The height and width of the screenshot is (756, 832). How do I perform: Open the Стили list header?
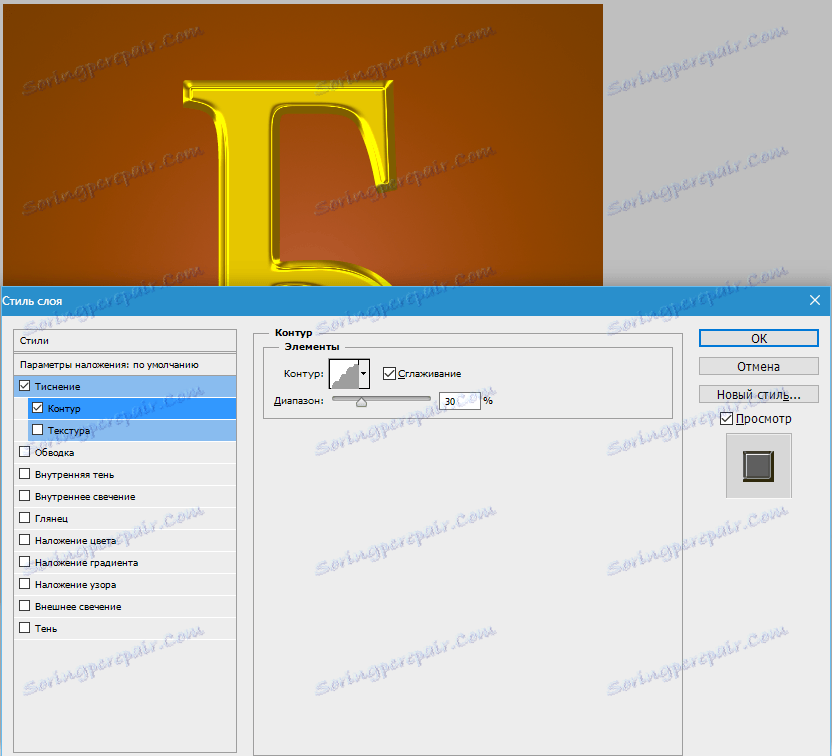tap(125, 341)
